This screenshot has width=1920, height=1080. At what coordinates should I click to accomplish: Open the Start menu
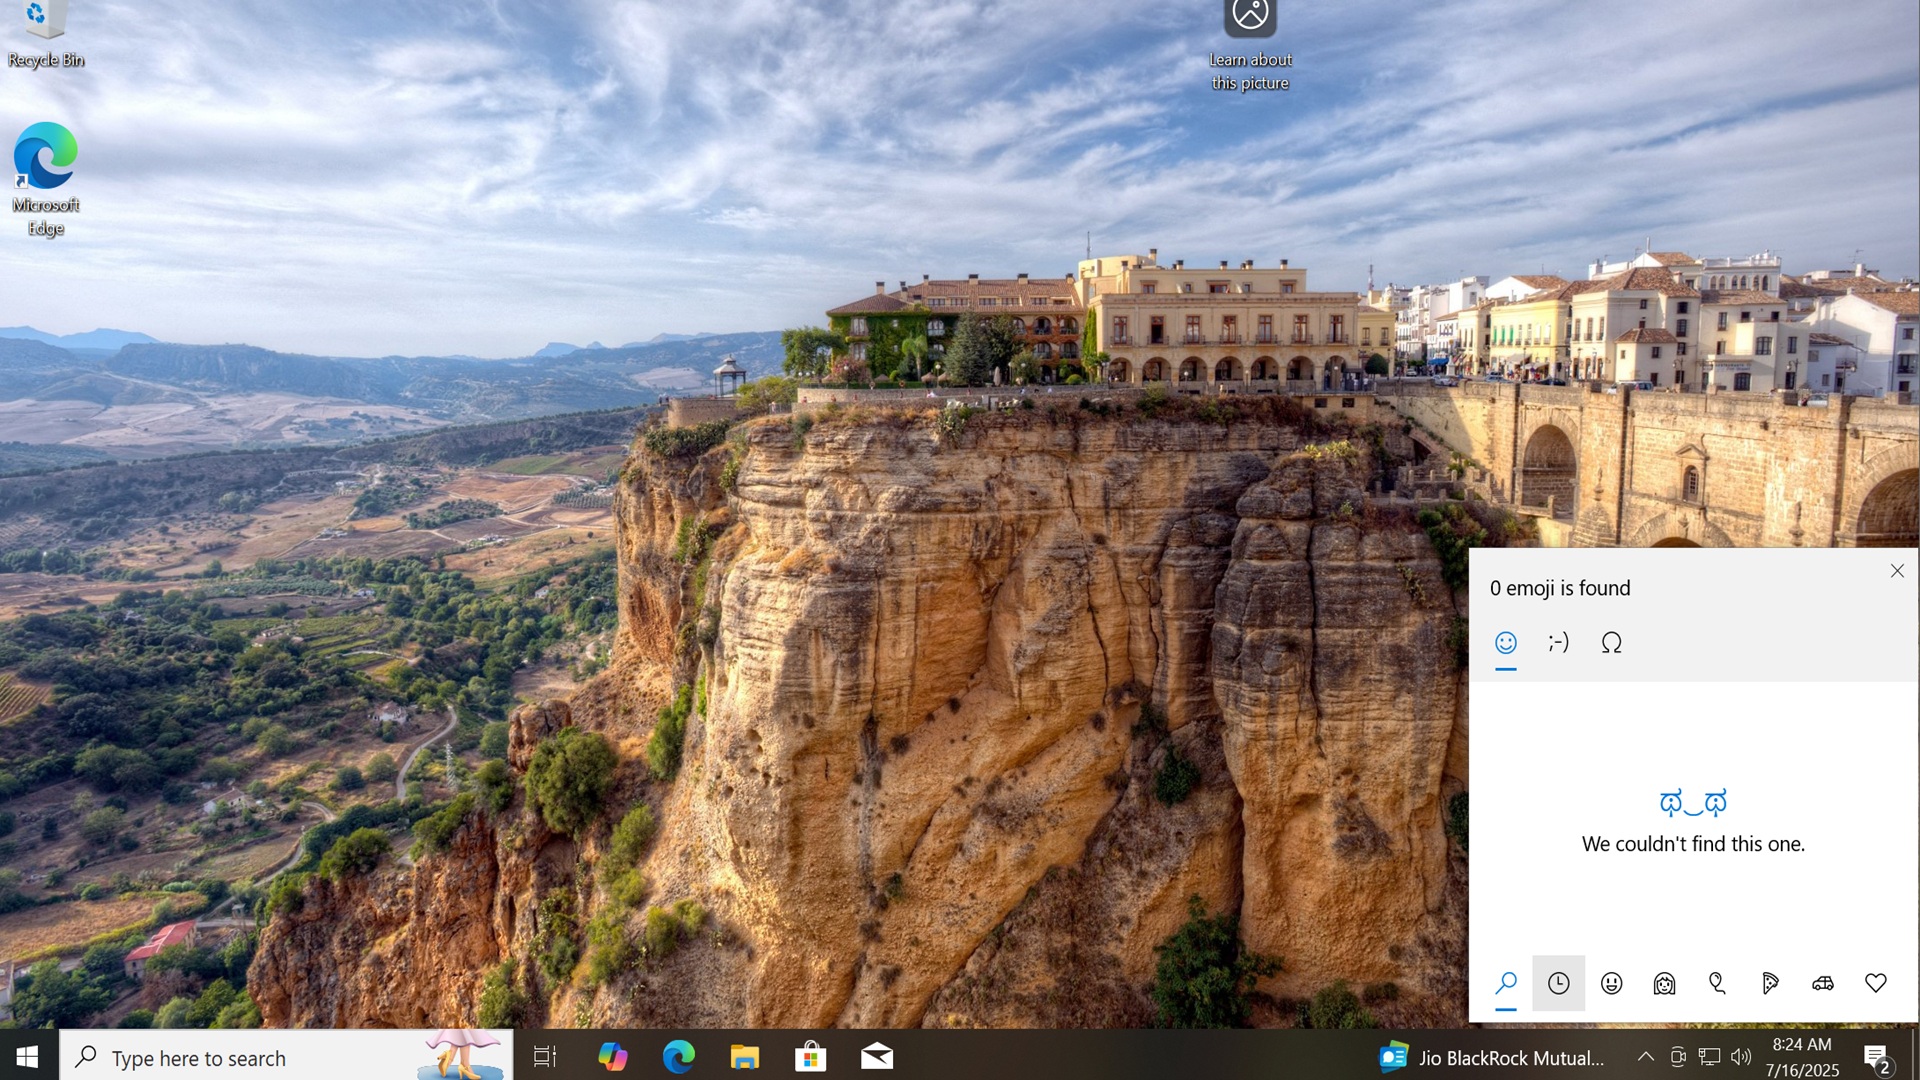[x=26, y=1057]
